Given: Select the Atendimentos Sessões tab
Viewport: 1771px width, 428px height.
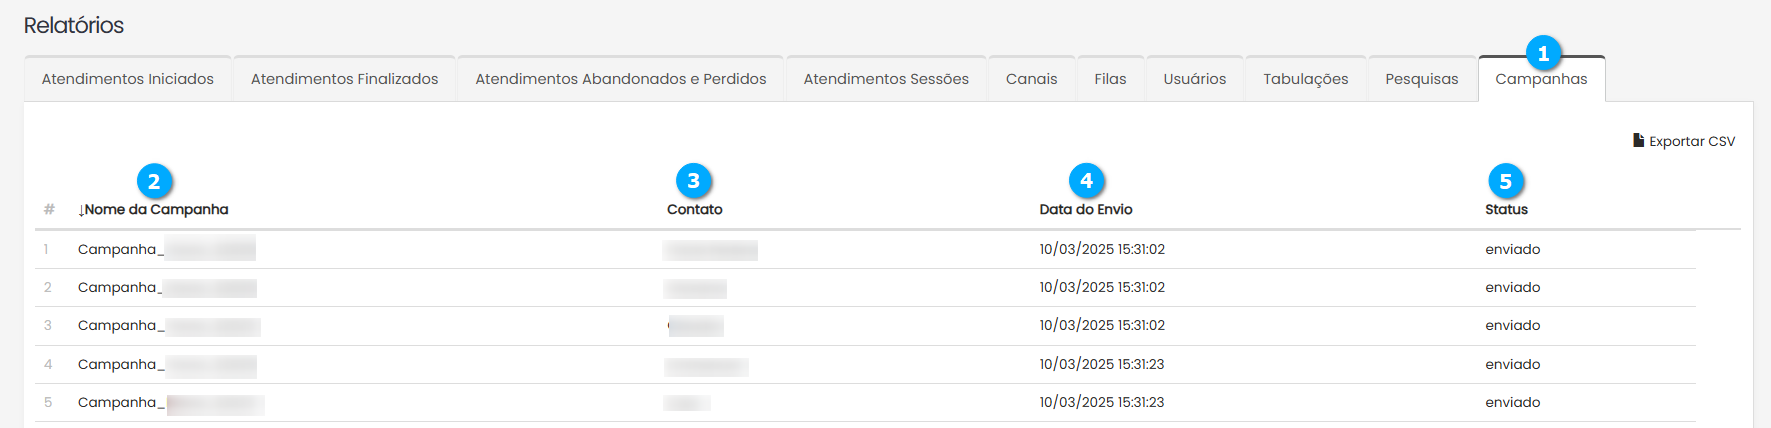Looking at the screenshot, I should (x=886, y=79).
